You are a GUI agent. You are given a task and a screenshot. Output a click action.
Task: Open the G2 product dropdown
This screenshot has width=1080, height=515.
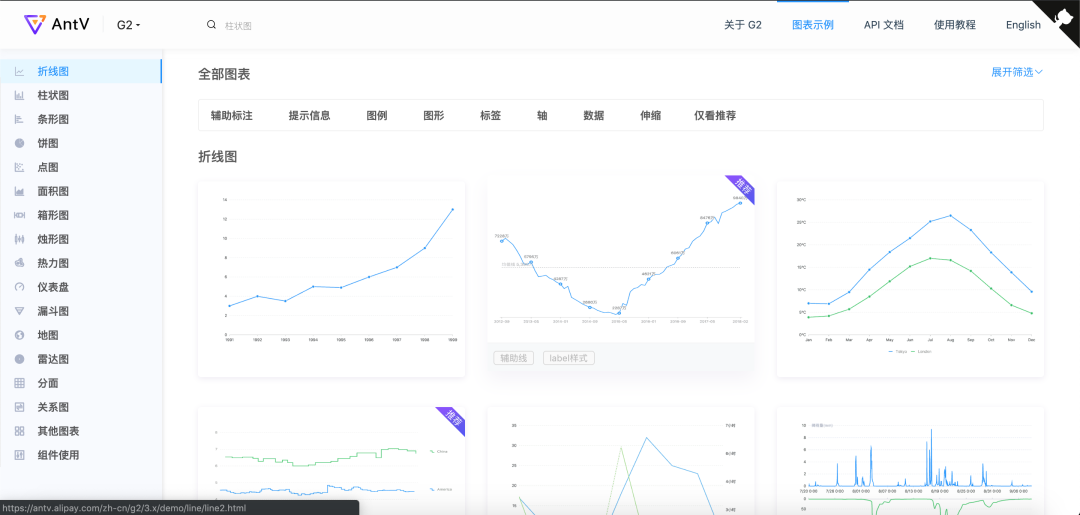coord(128,25)
